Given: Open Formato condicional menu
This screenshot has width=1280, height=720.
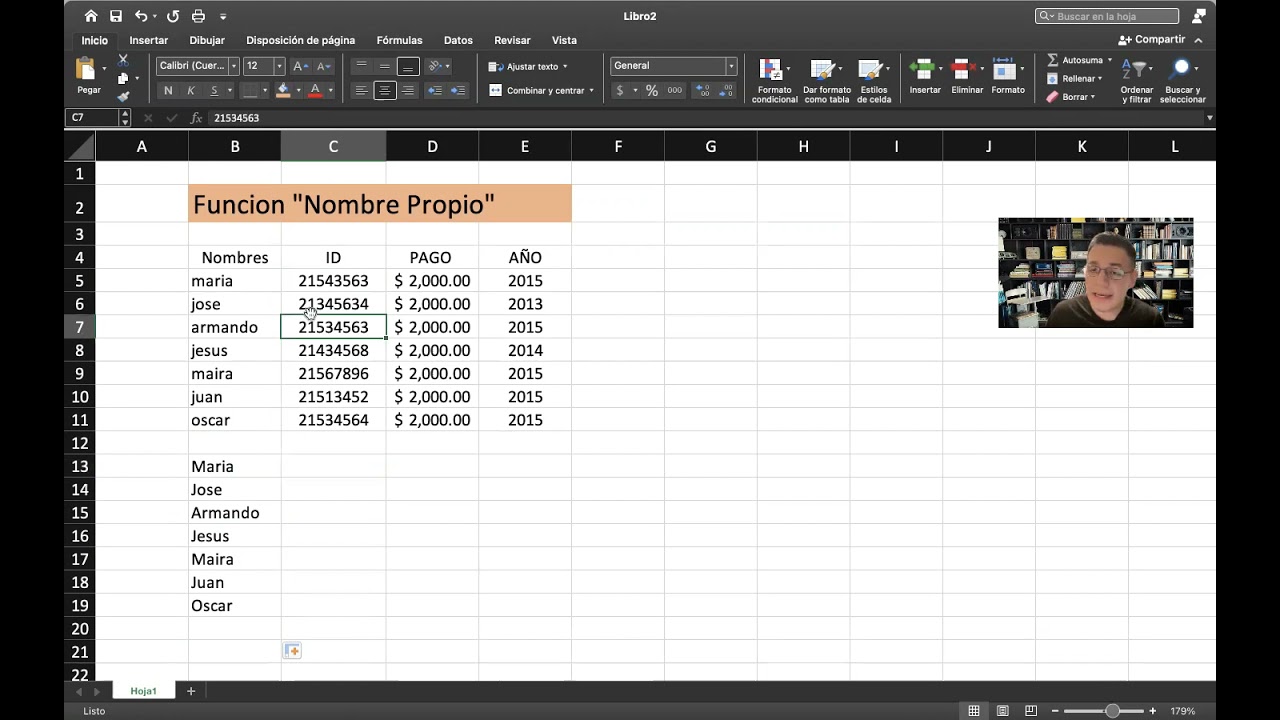Looking at the screenshot, I should pos(775,80).
